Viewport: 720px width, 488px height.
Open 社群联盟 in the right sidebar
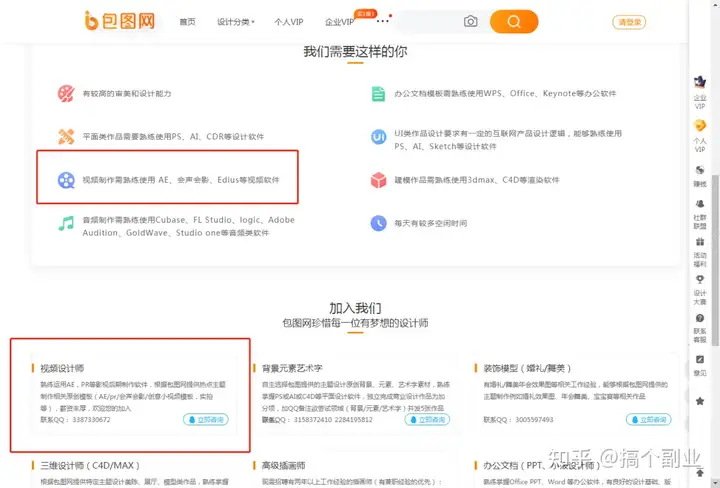tap(700, 214)
